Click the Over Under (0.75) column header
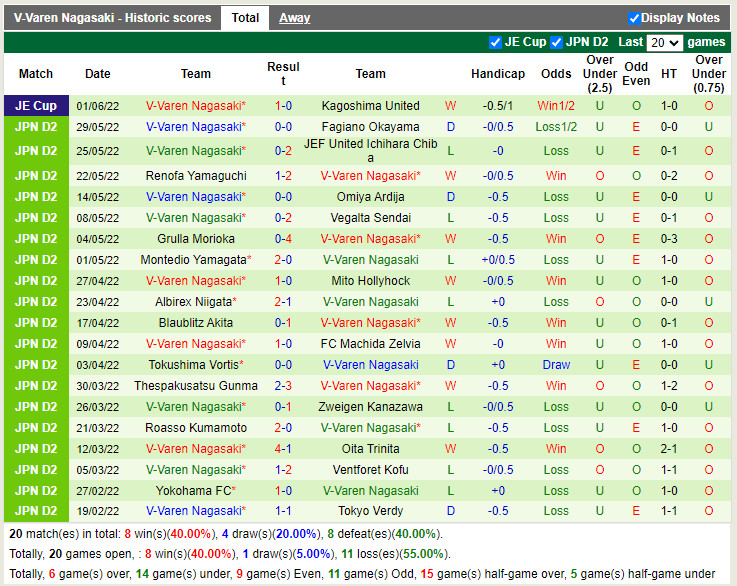Viewport: 737px width, 586px height. pyautogui.click(x=709, y=74)
